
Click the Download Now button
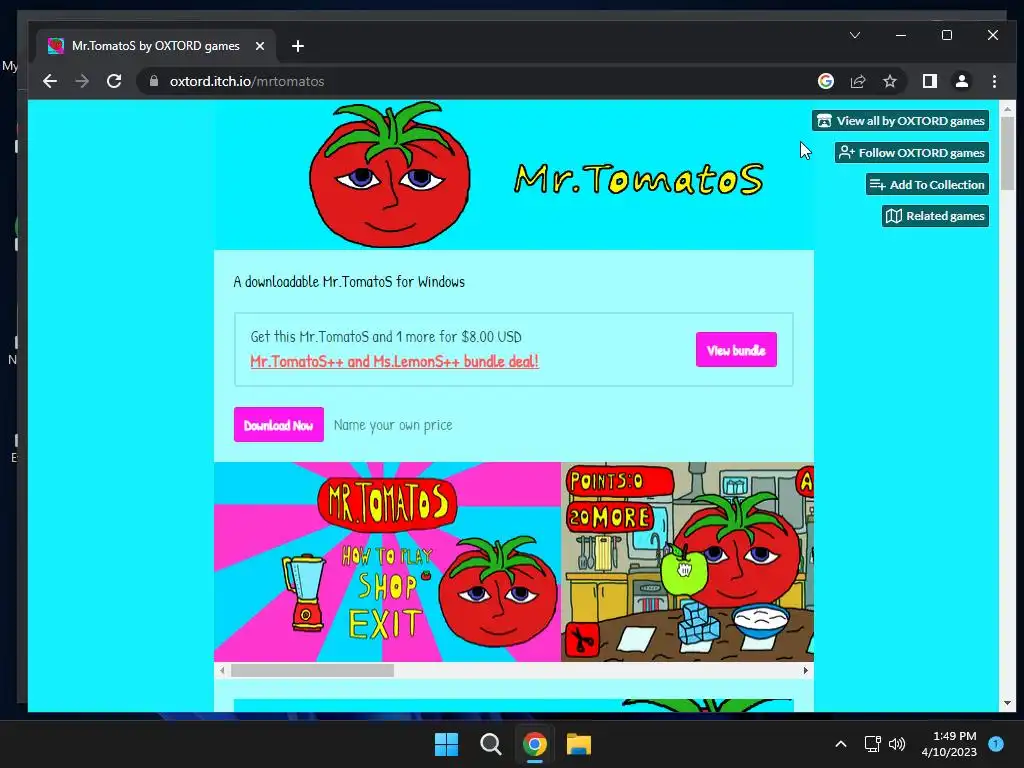pos(279,424)
